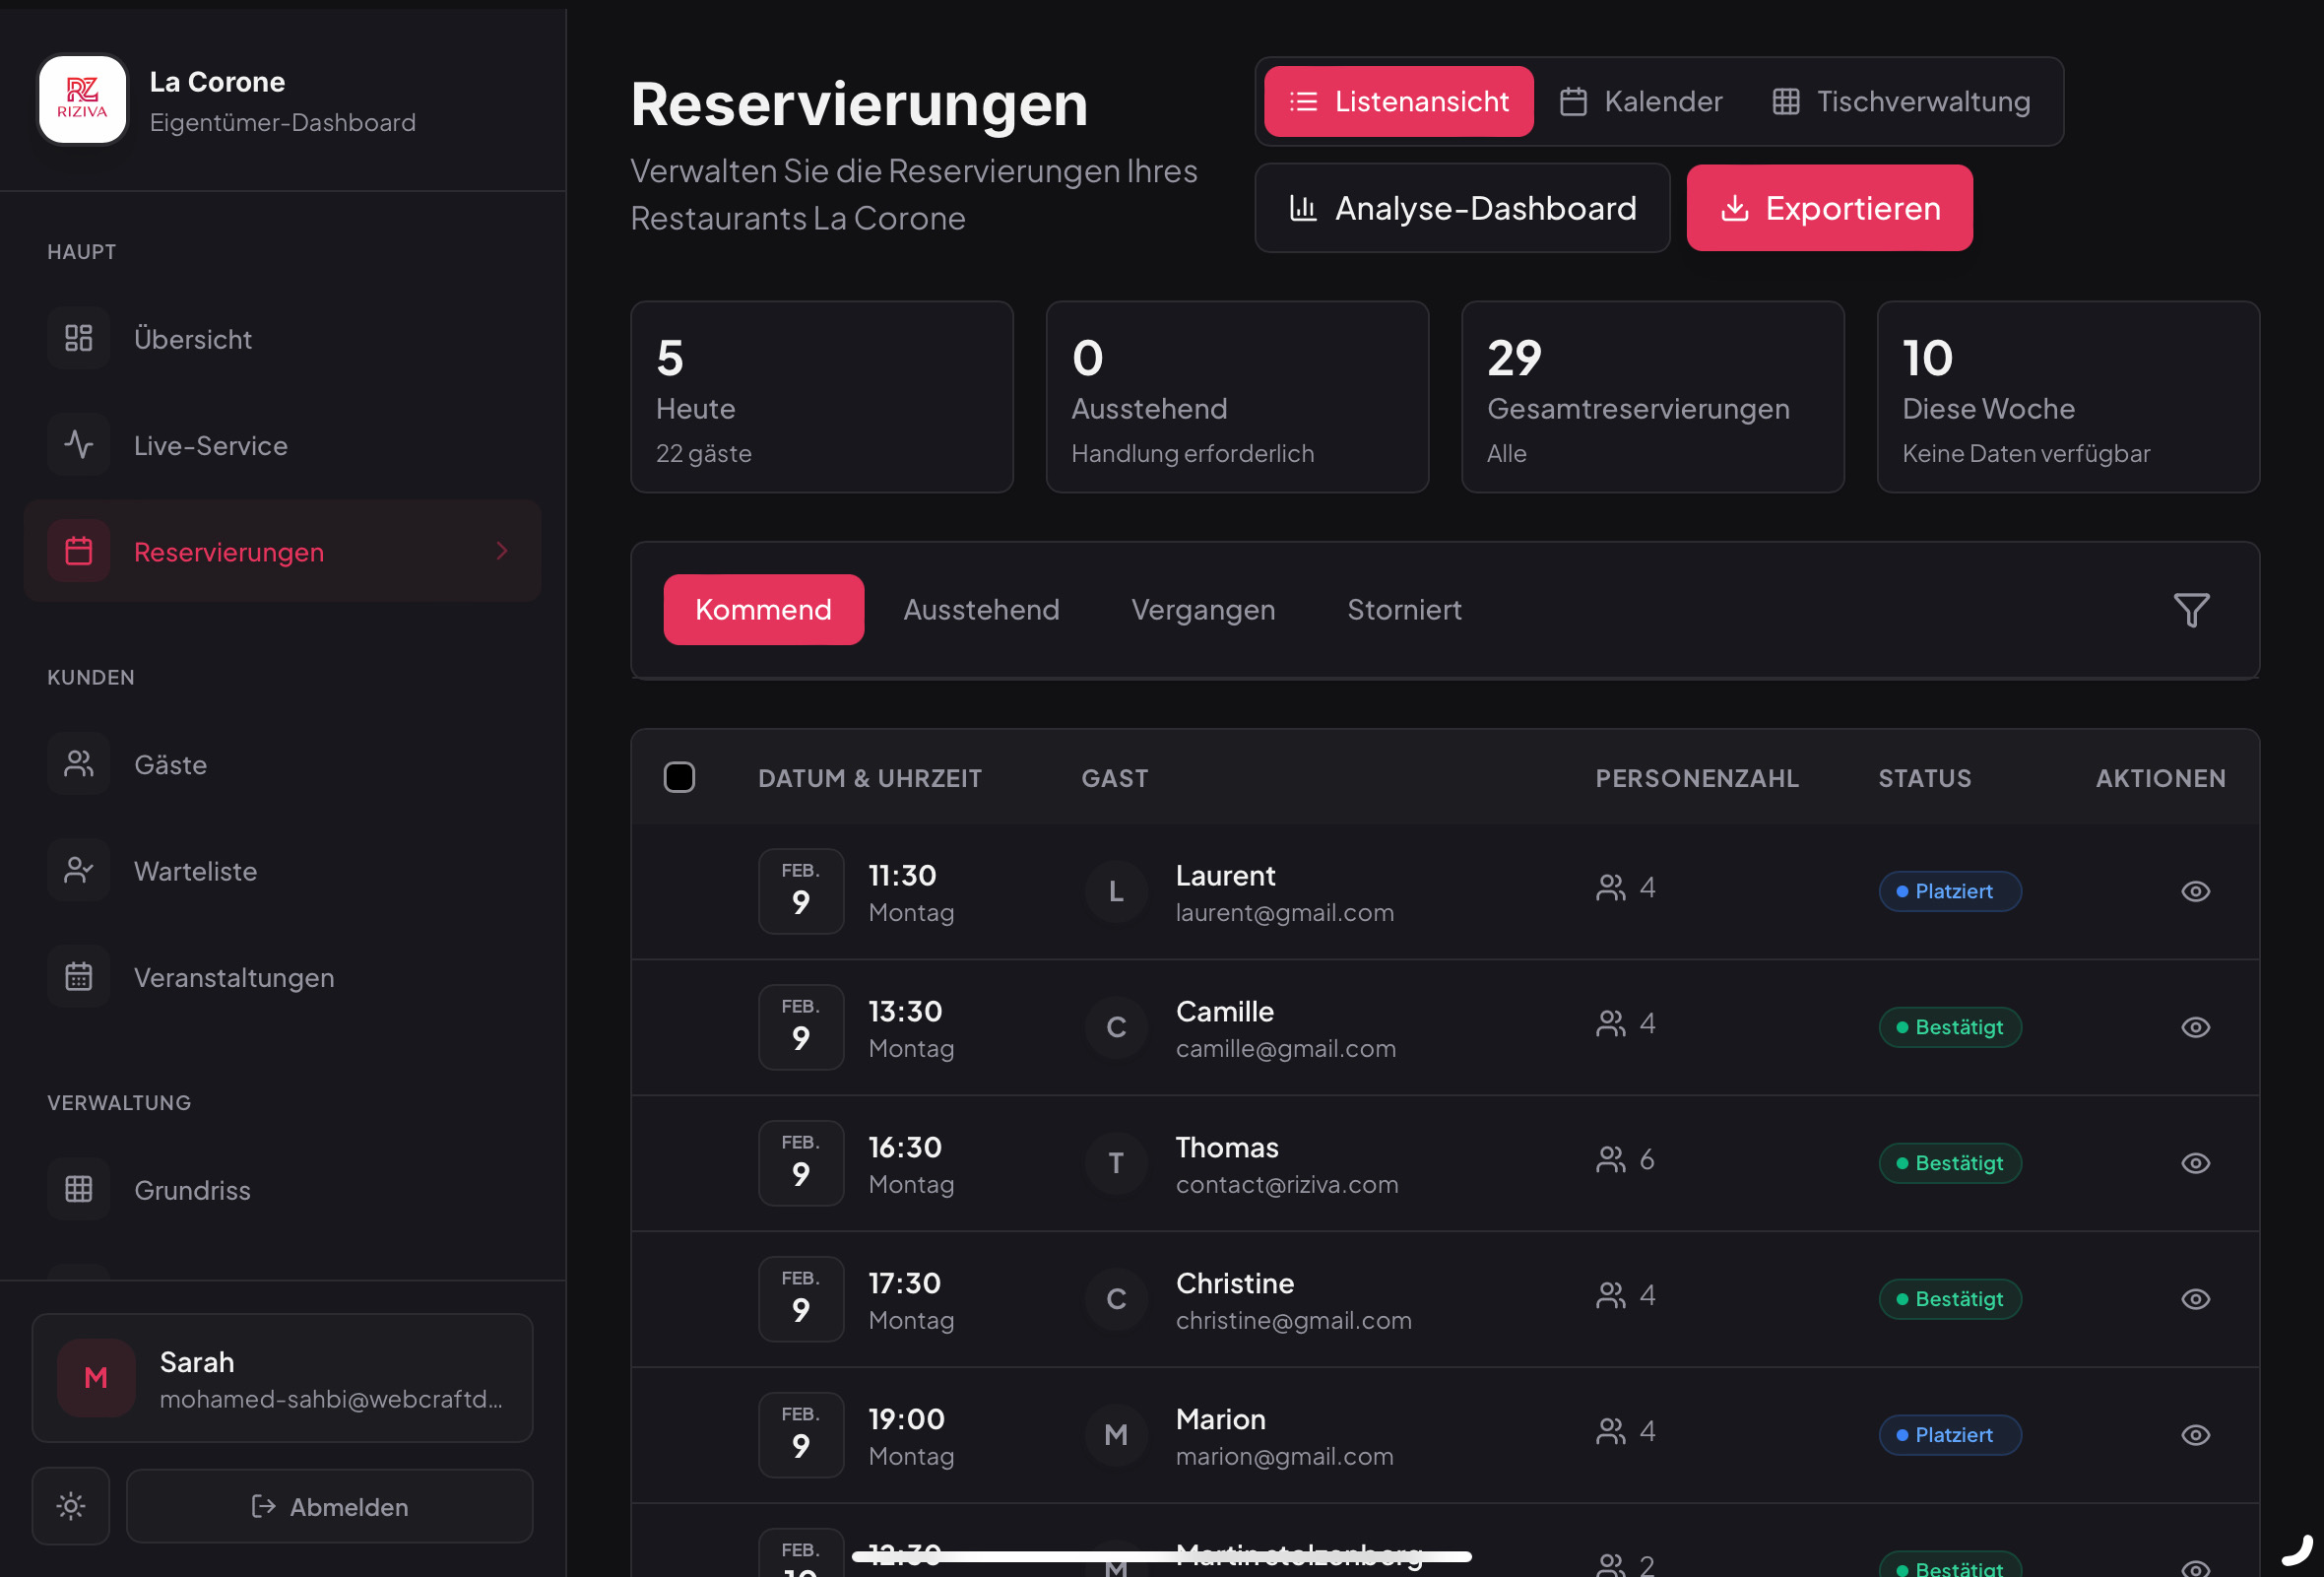This screenshot has width=2324, height=1577.
Task: Select the Ausstehend tab
Action: 981,609
